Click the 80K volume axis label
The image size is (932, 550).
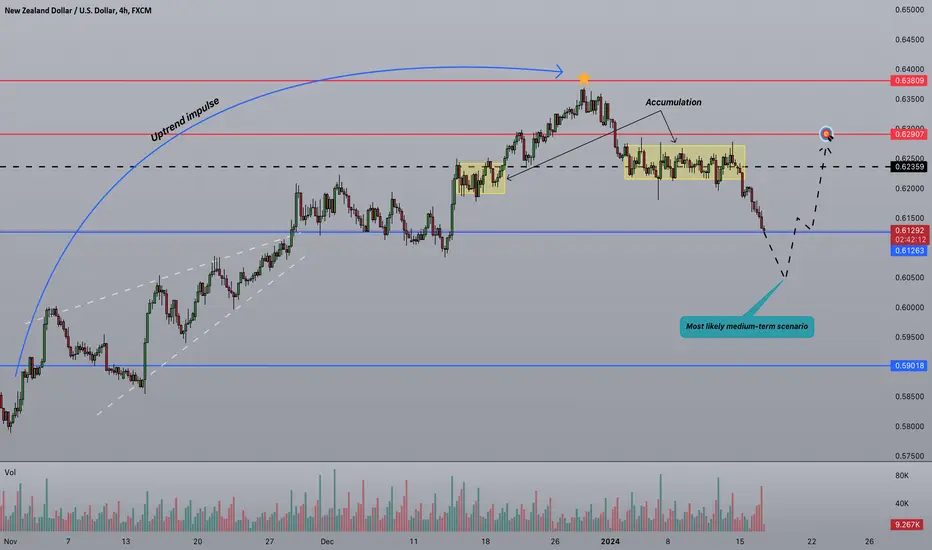coord(902,476)
